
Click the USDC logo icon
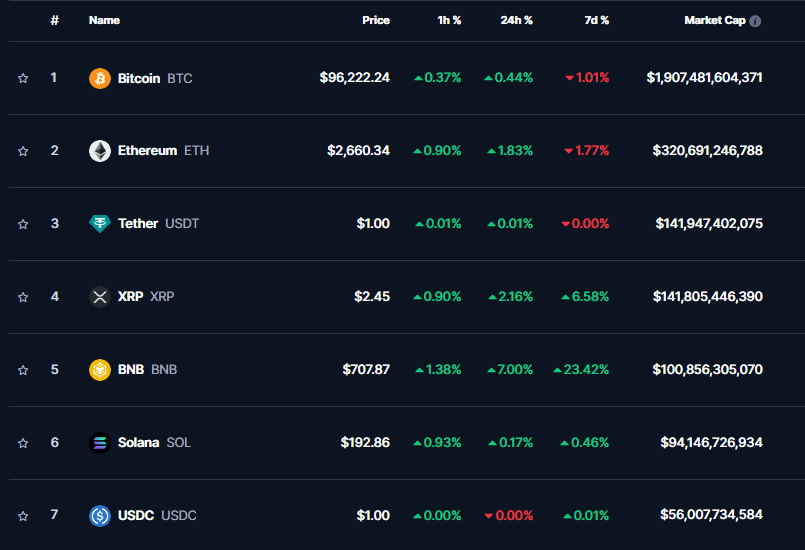[99, 516]
